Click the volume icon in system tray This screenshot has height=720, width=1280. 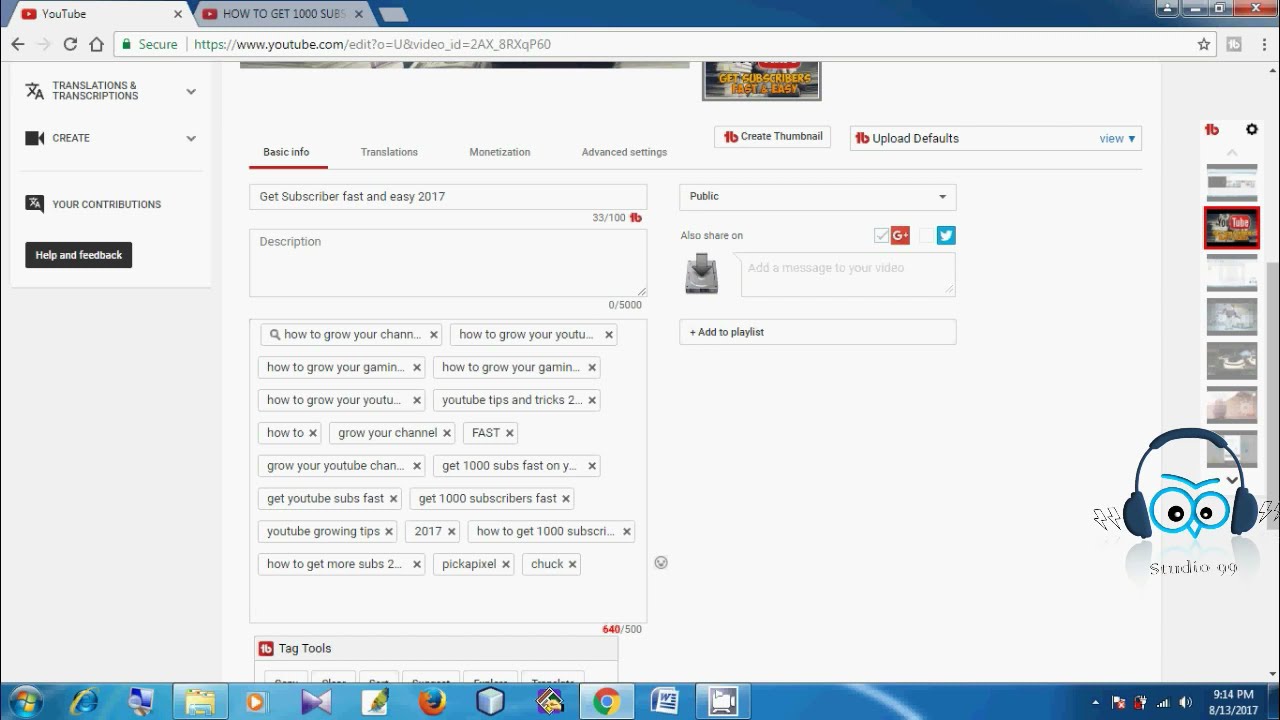tap(1186, 702)
